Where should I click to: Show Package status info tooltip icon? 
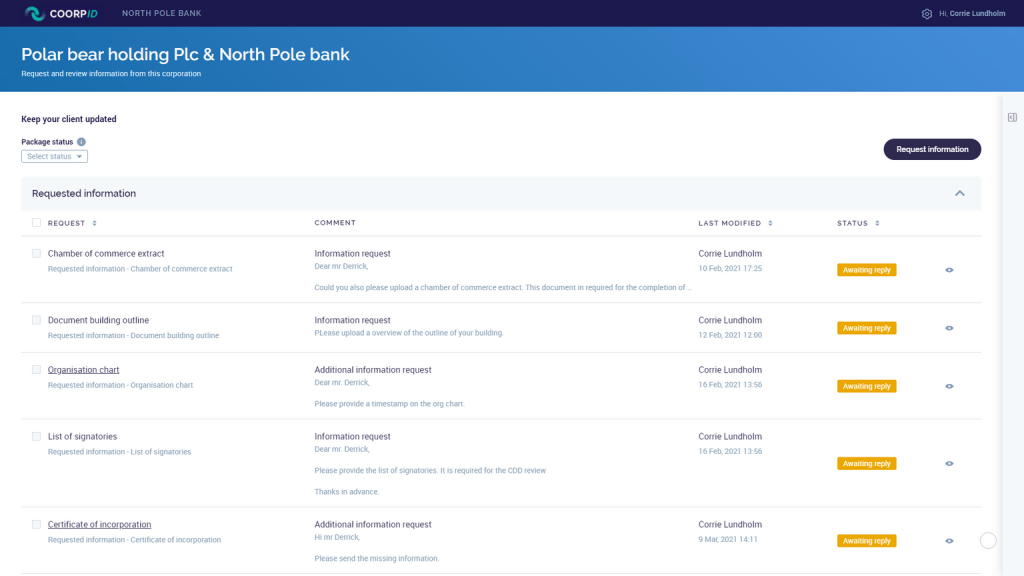81,142
